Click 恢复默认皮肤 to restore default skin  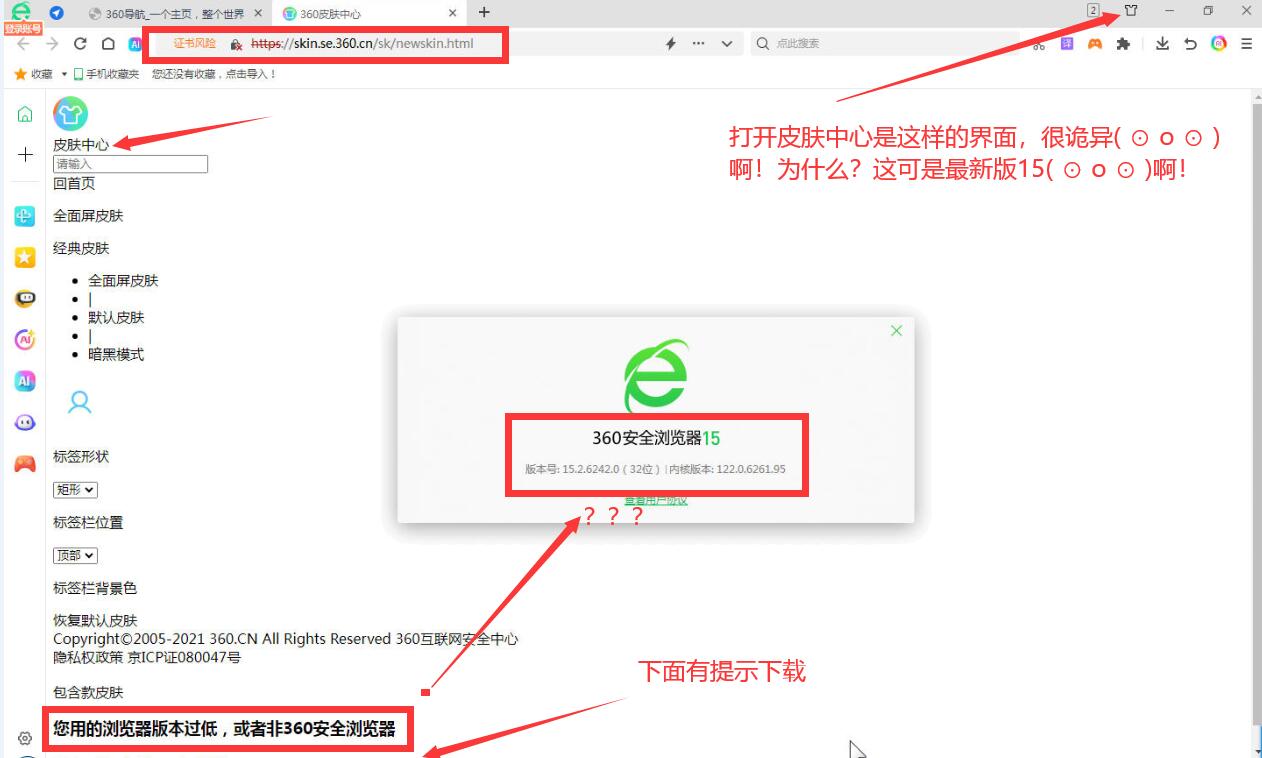[95, 621]
